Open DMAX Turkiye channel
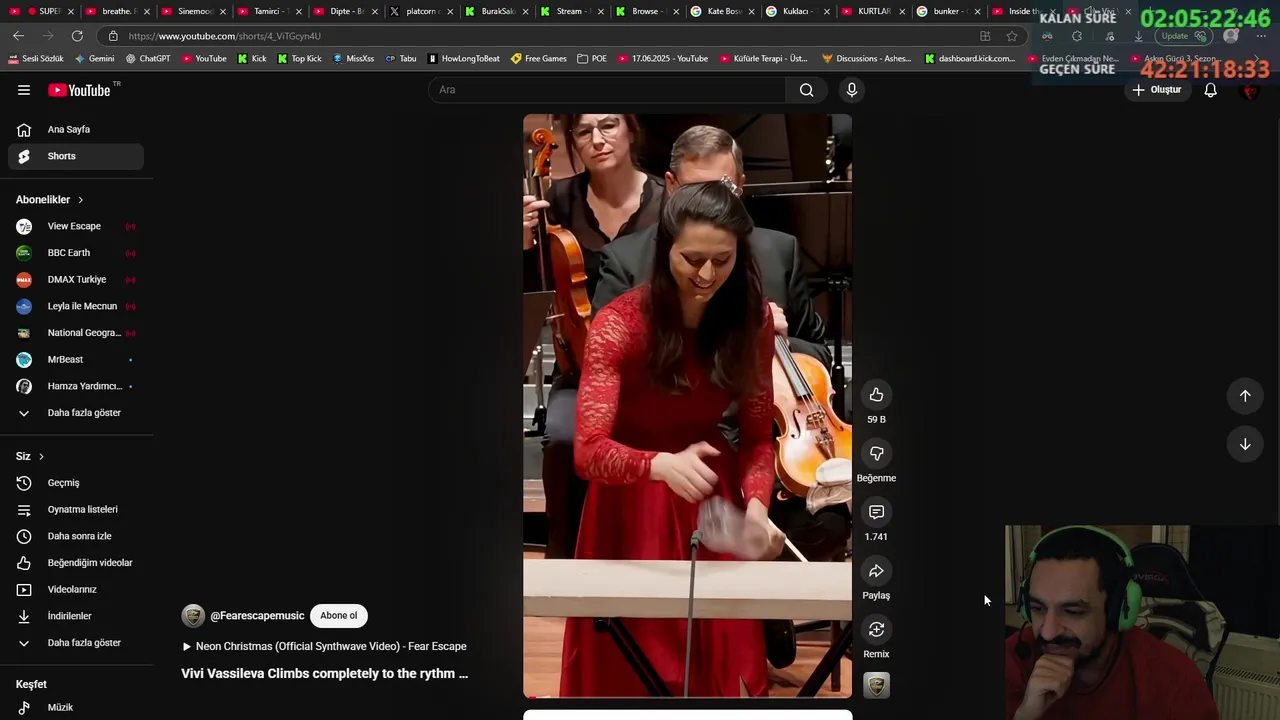Image resolution: width=1280 pixels, height=720 pixels. pos(76,279)
